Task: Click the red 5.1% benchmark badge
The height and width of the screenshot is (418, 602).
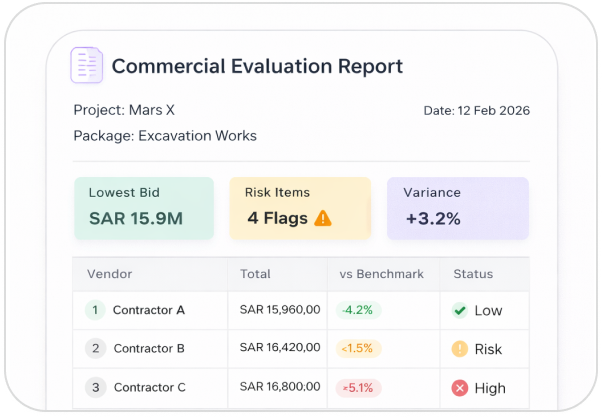Action: click(x=357, y=387)
